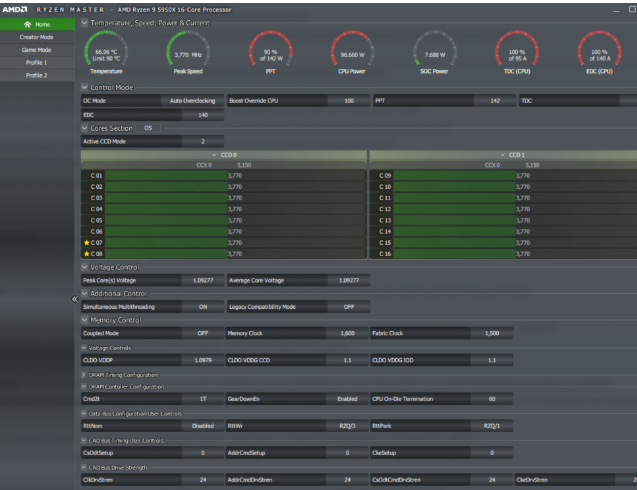Click CPU On-Die Termination value 60
637x490 pixels.
492,399
